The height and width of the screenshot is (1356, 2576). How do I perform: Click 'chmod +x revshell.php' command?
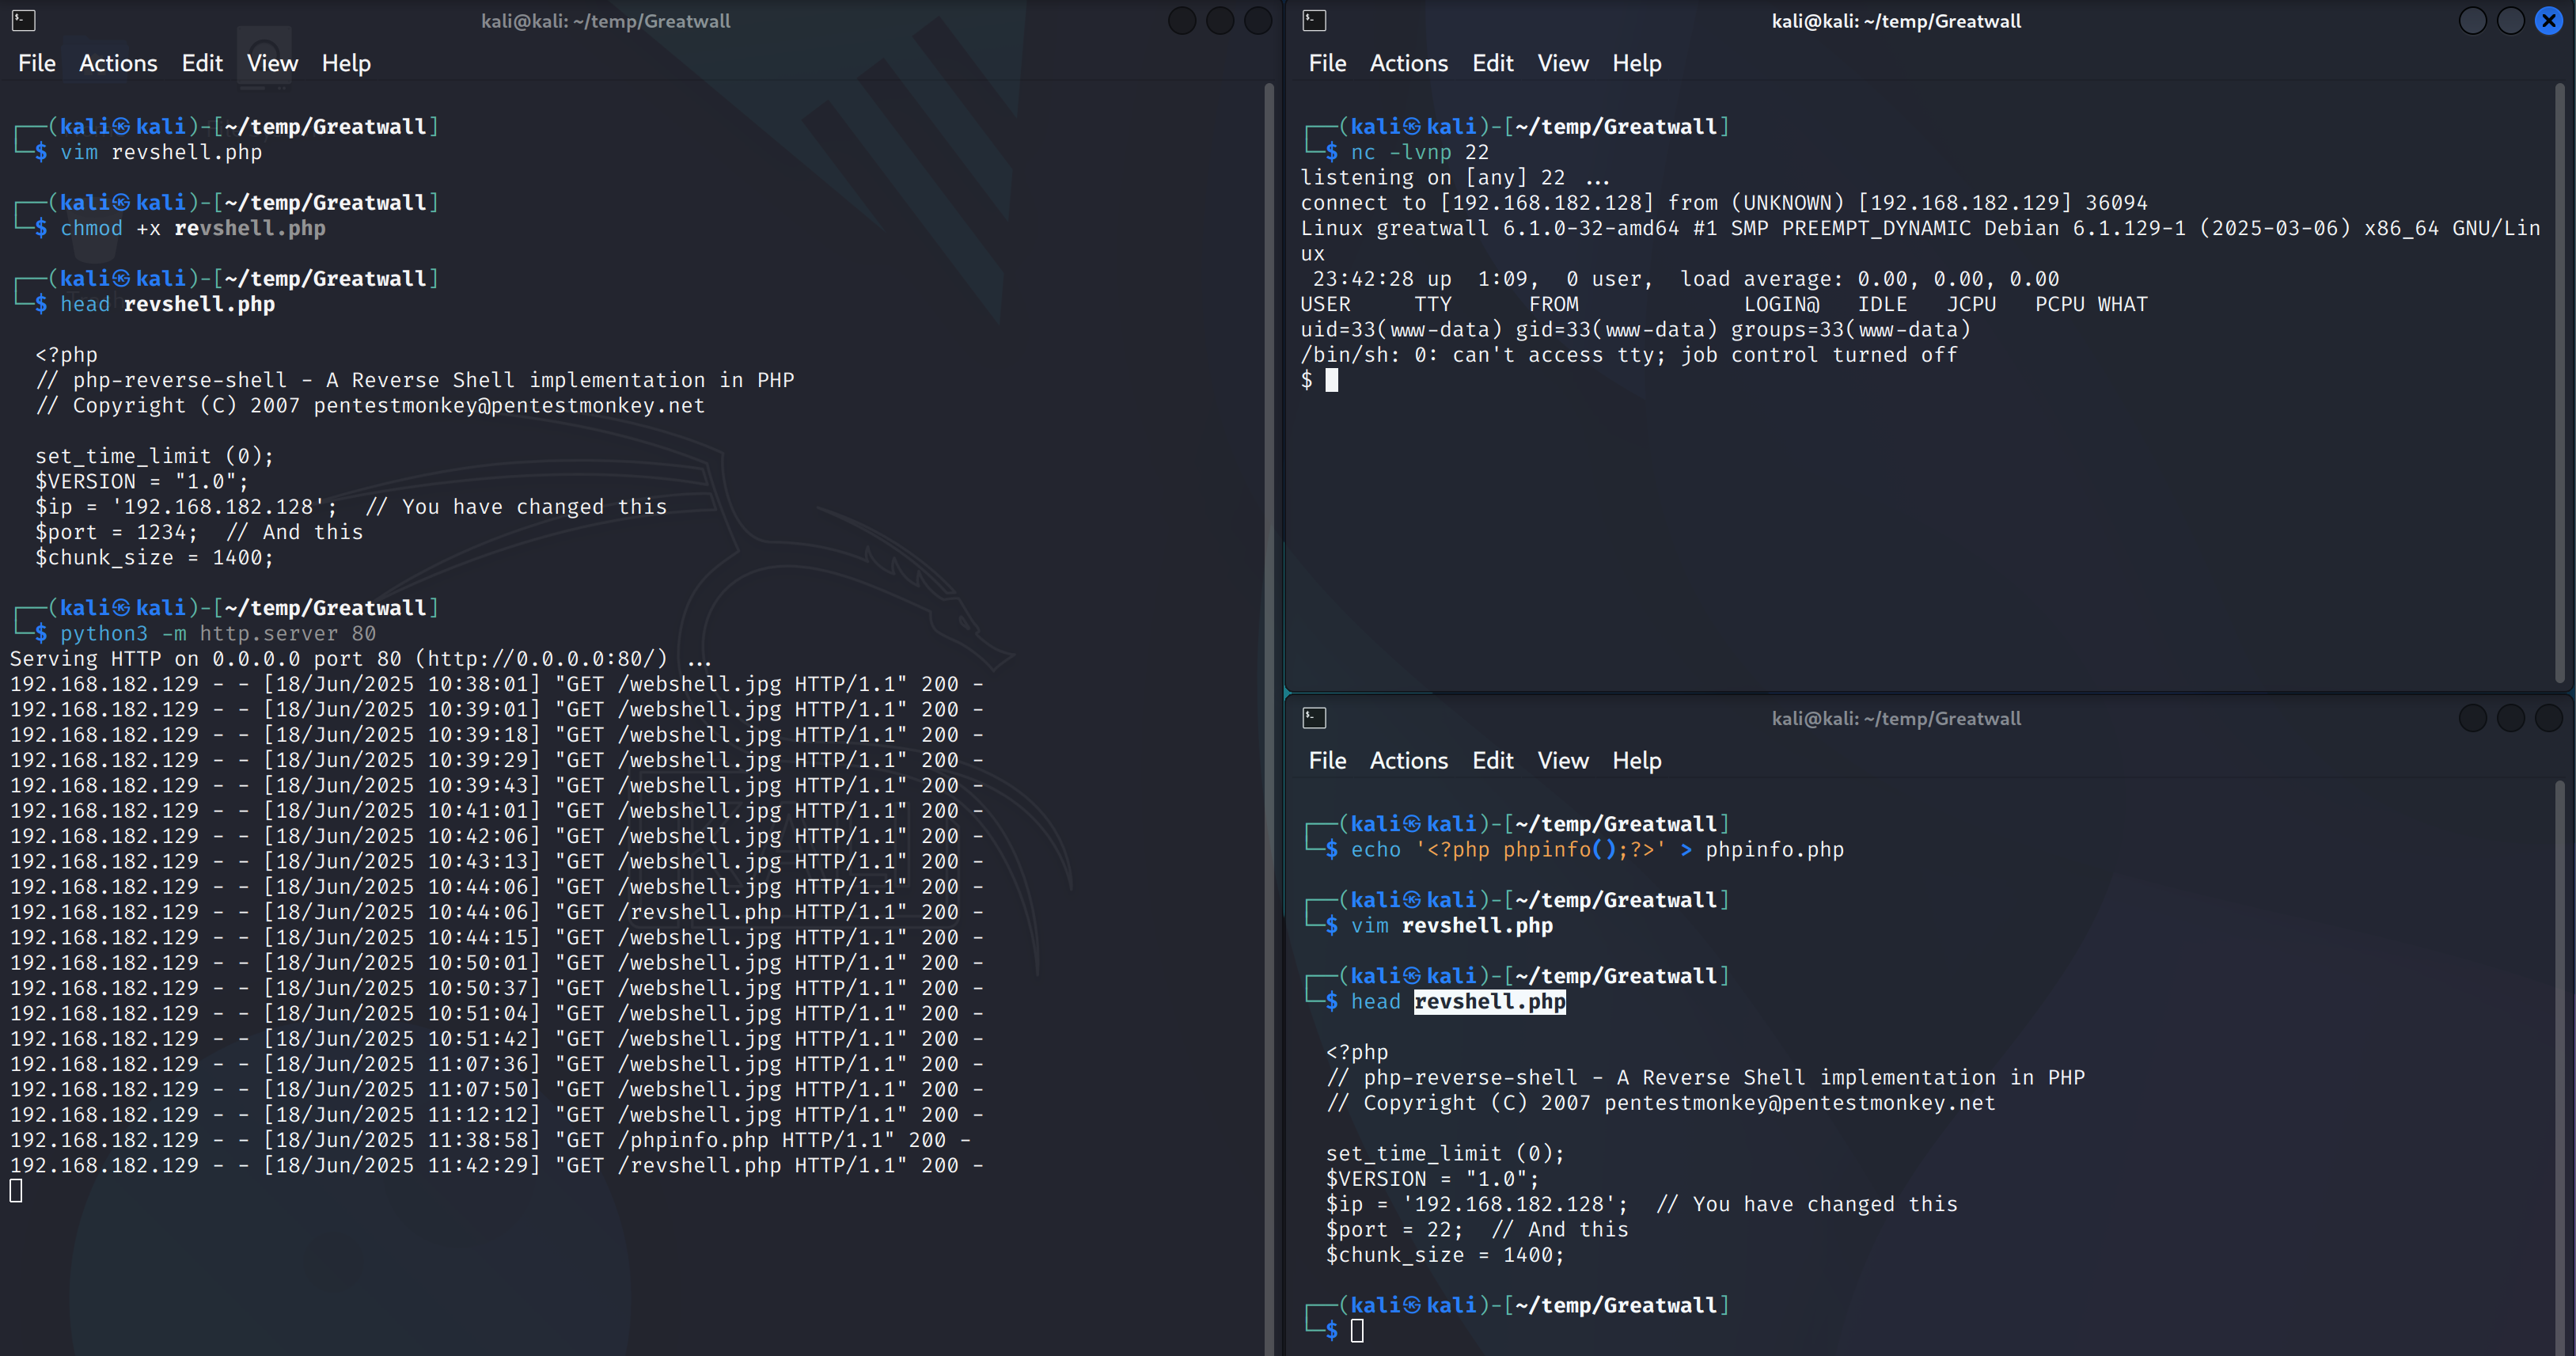coord(193,228)
